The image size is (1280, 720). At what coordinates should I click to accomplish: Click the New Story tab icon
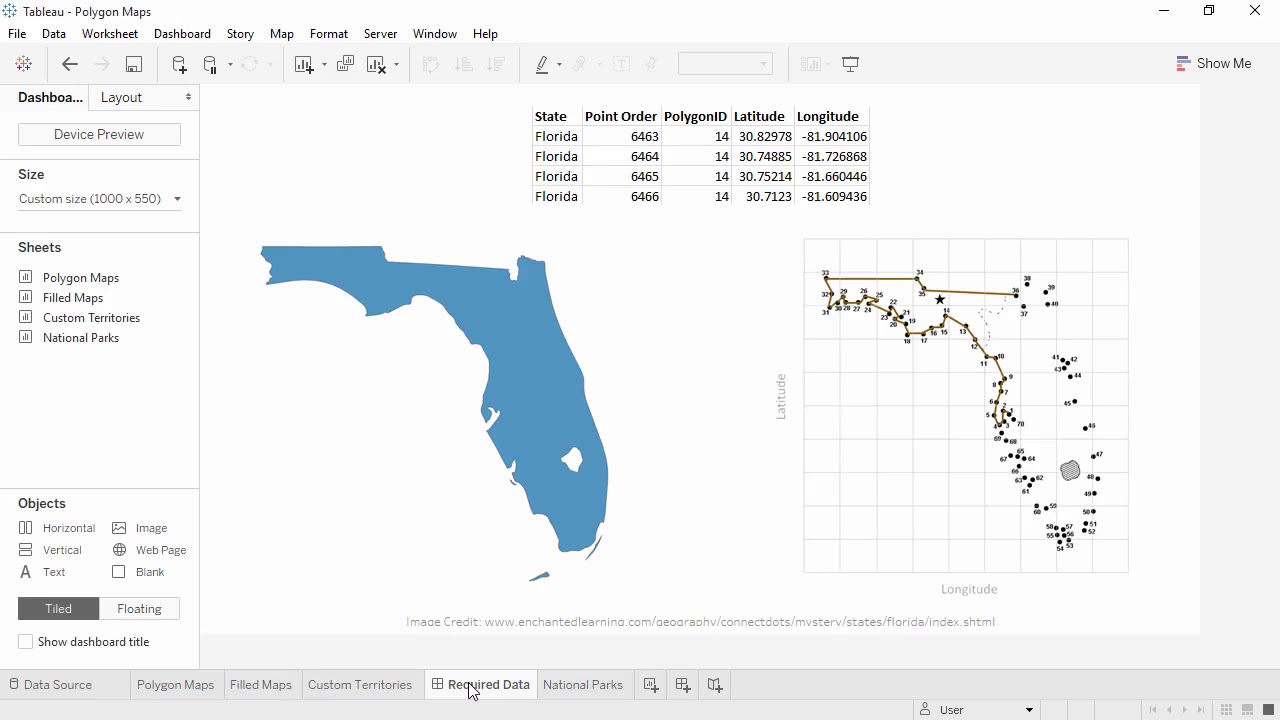click(715, 685)
